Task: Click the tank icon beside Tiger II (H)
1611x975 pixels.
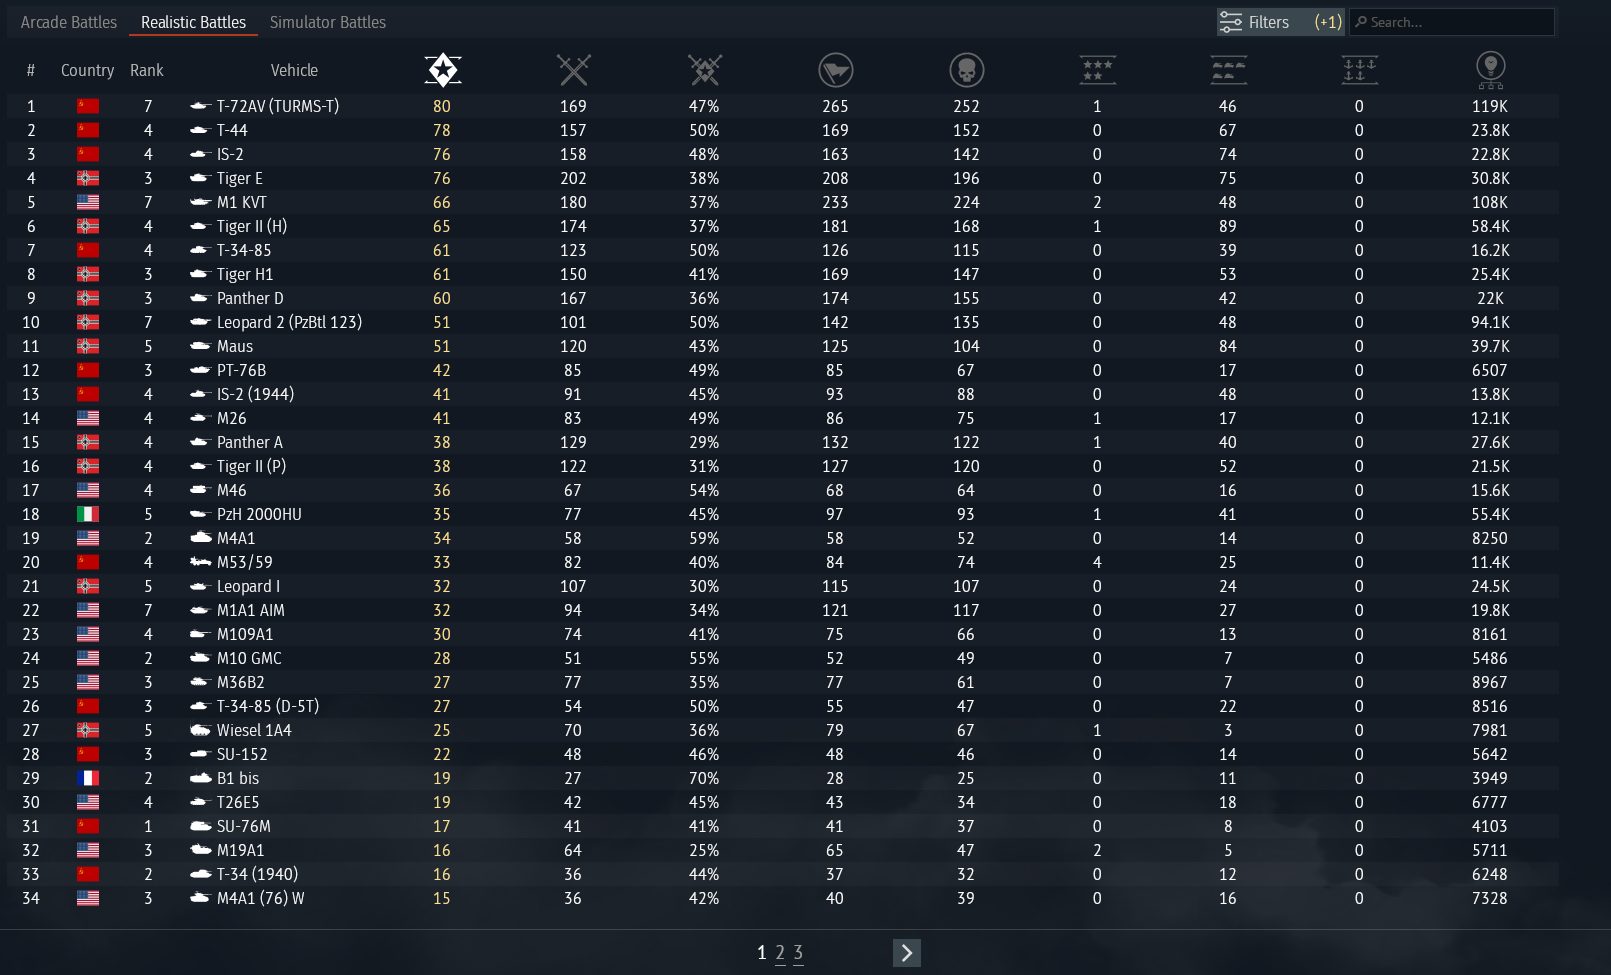Action: point(200,226)
